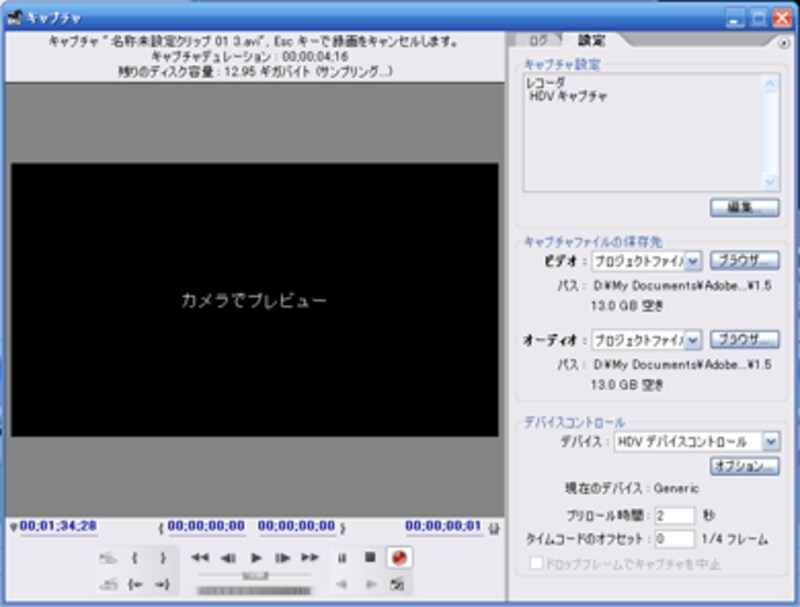Click the タイムコードのオフセット input field
Screen dimensions: 800x607
(x=674, y=539)
